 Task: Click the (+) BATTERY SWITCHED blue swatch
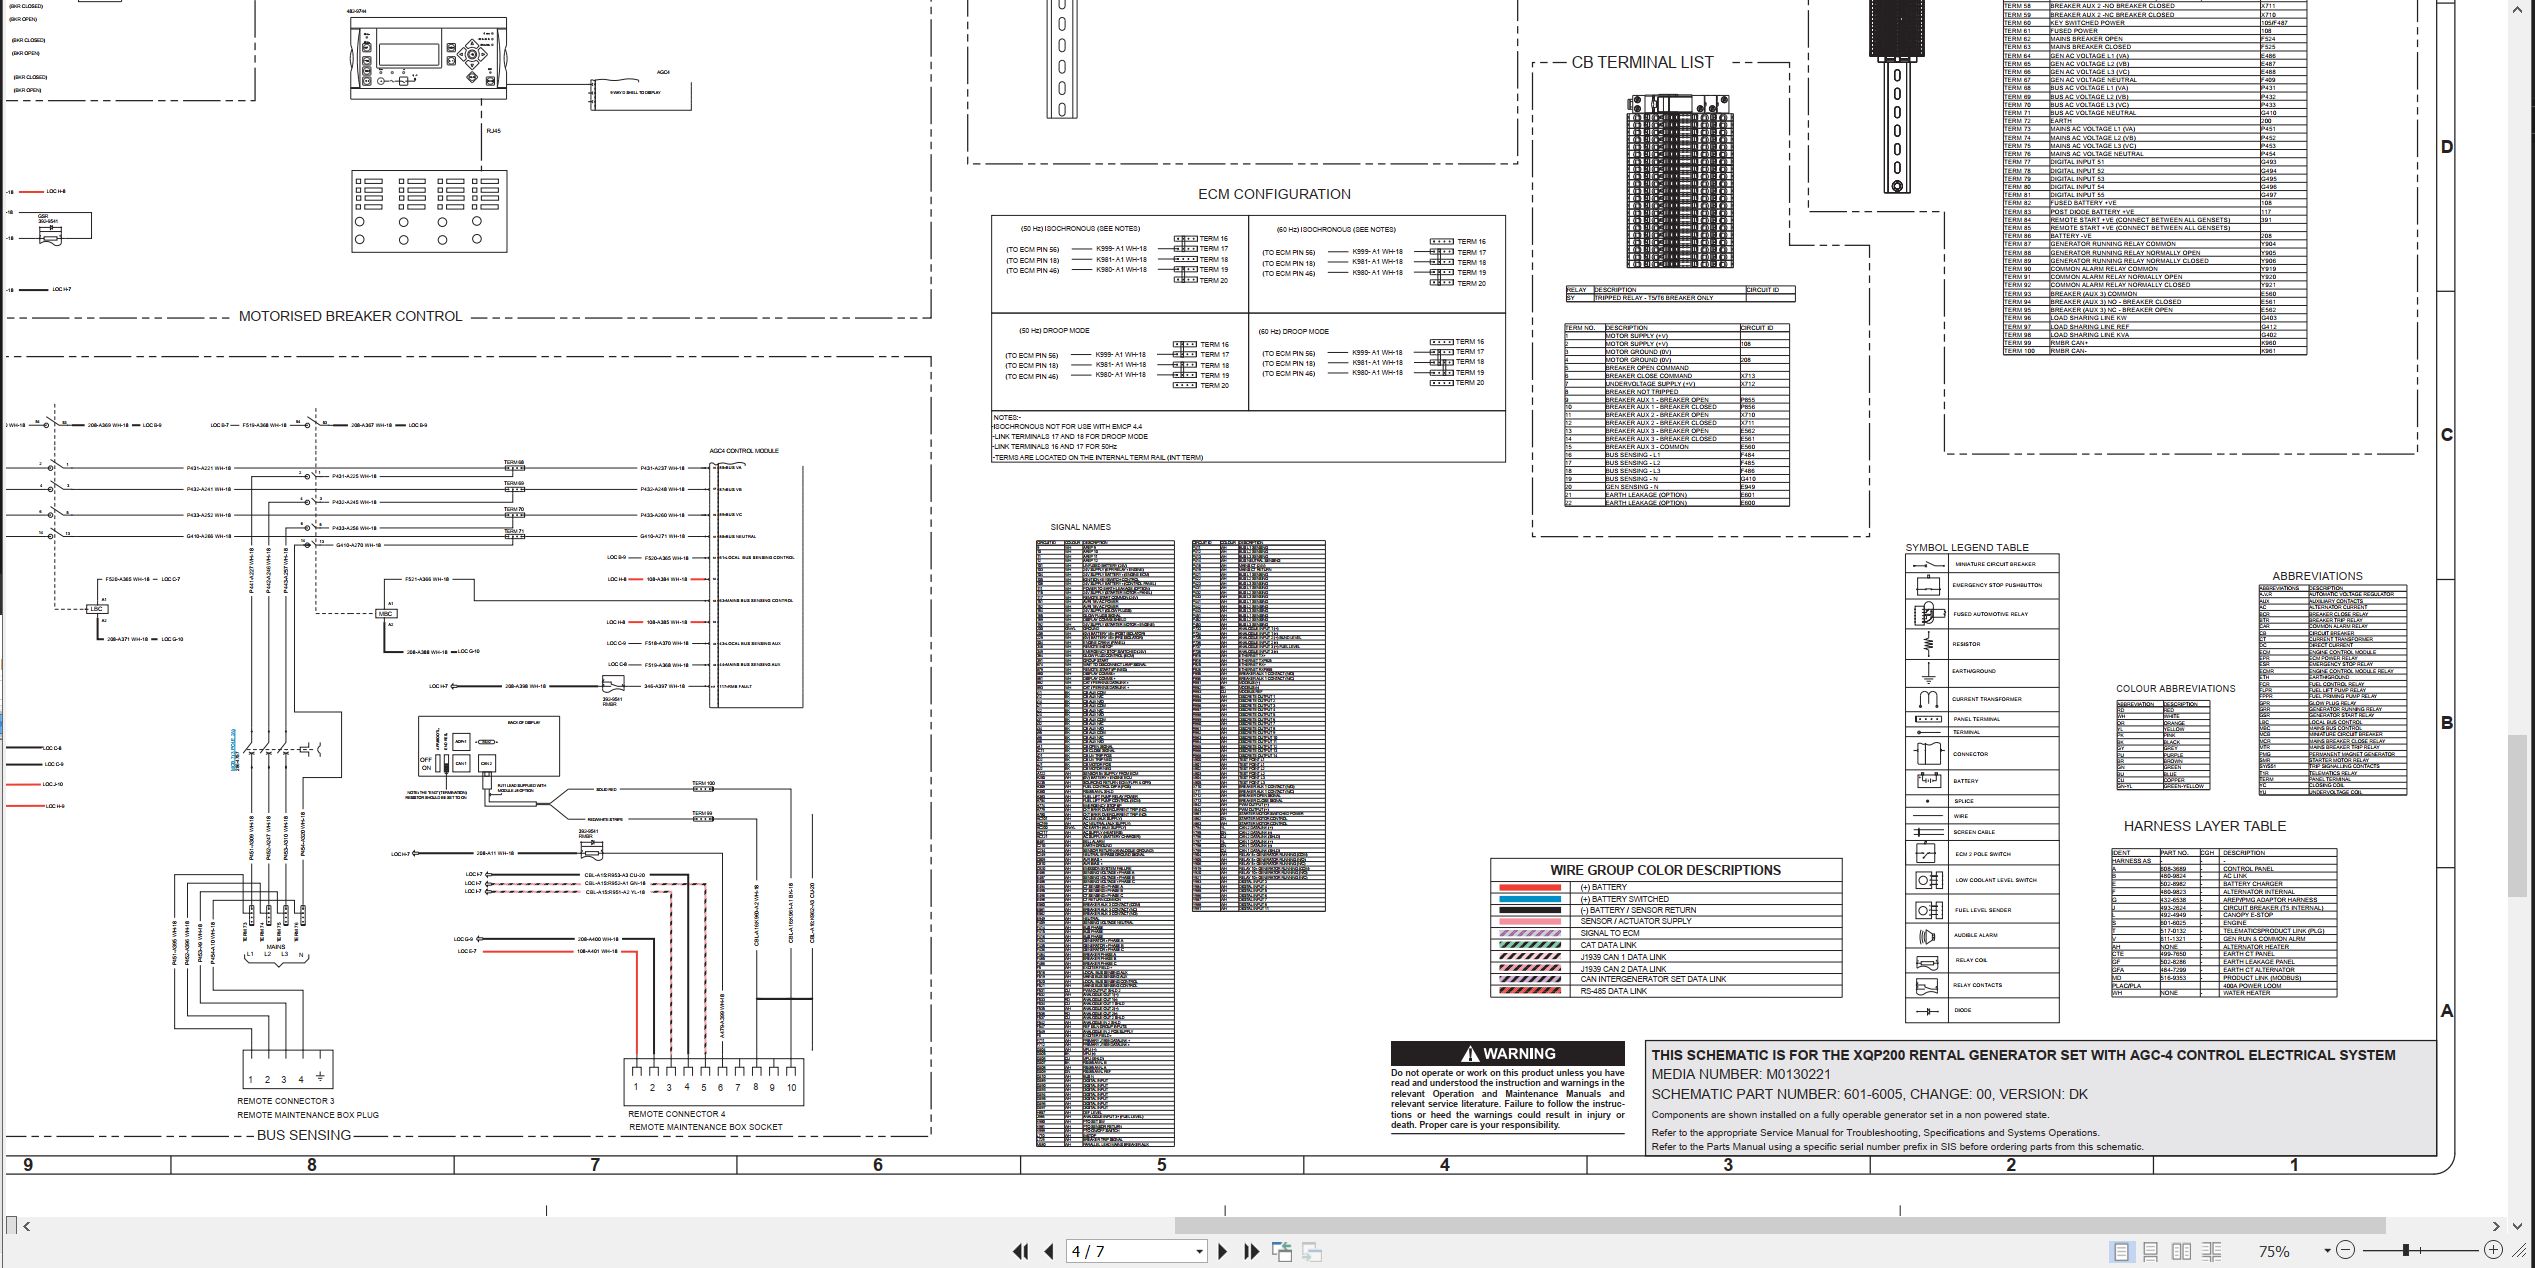tap(1530, 899)
